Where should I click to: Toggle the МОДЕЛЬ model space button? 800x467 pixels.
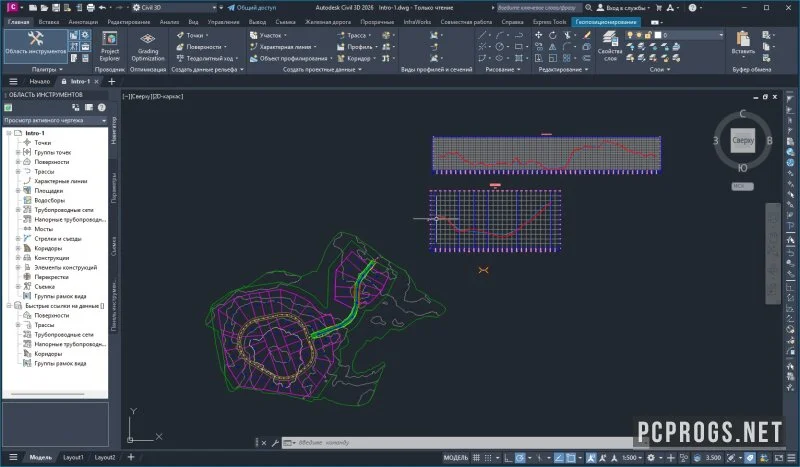coord(456,457)
